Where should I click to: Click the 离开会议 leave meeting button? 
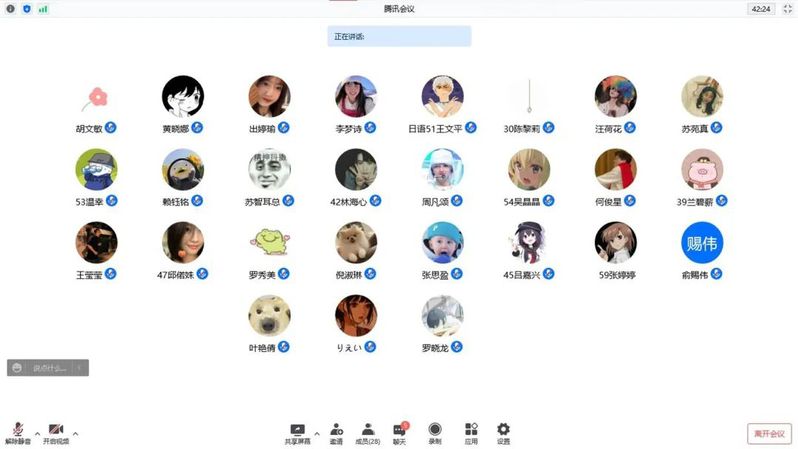(x=769, y=434)
